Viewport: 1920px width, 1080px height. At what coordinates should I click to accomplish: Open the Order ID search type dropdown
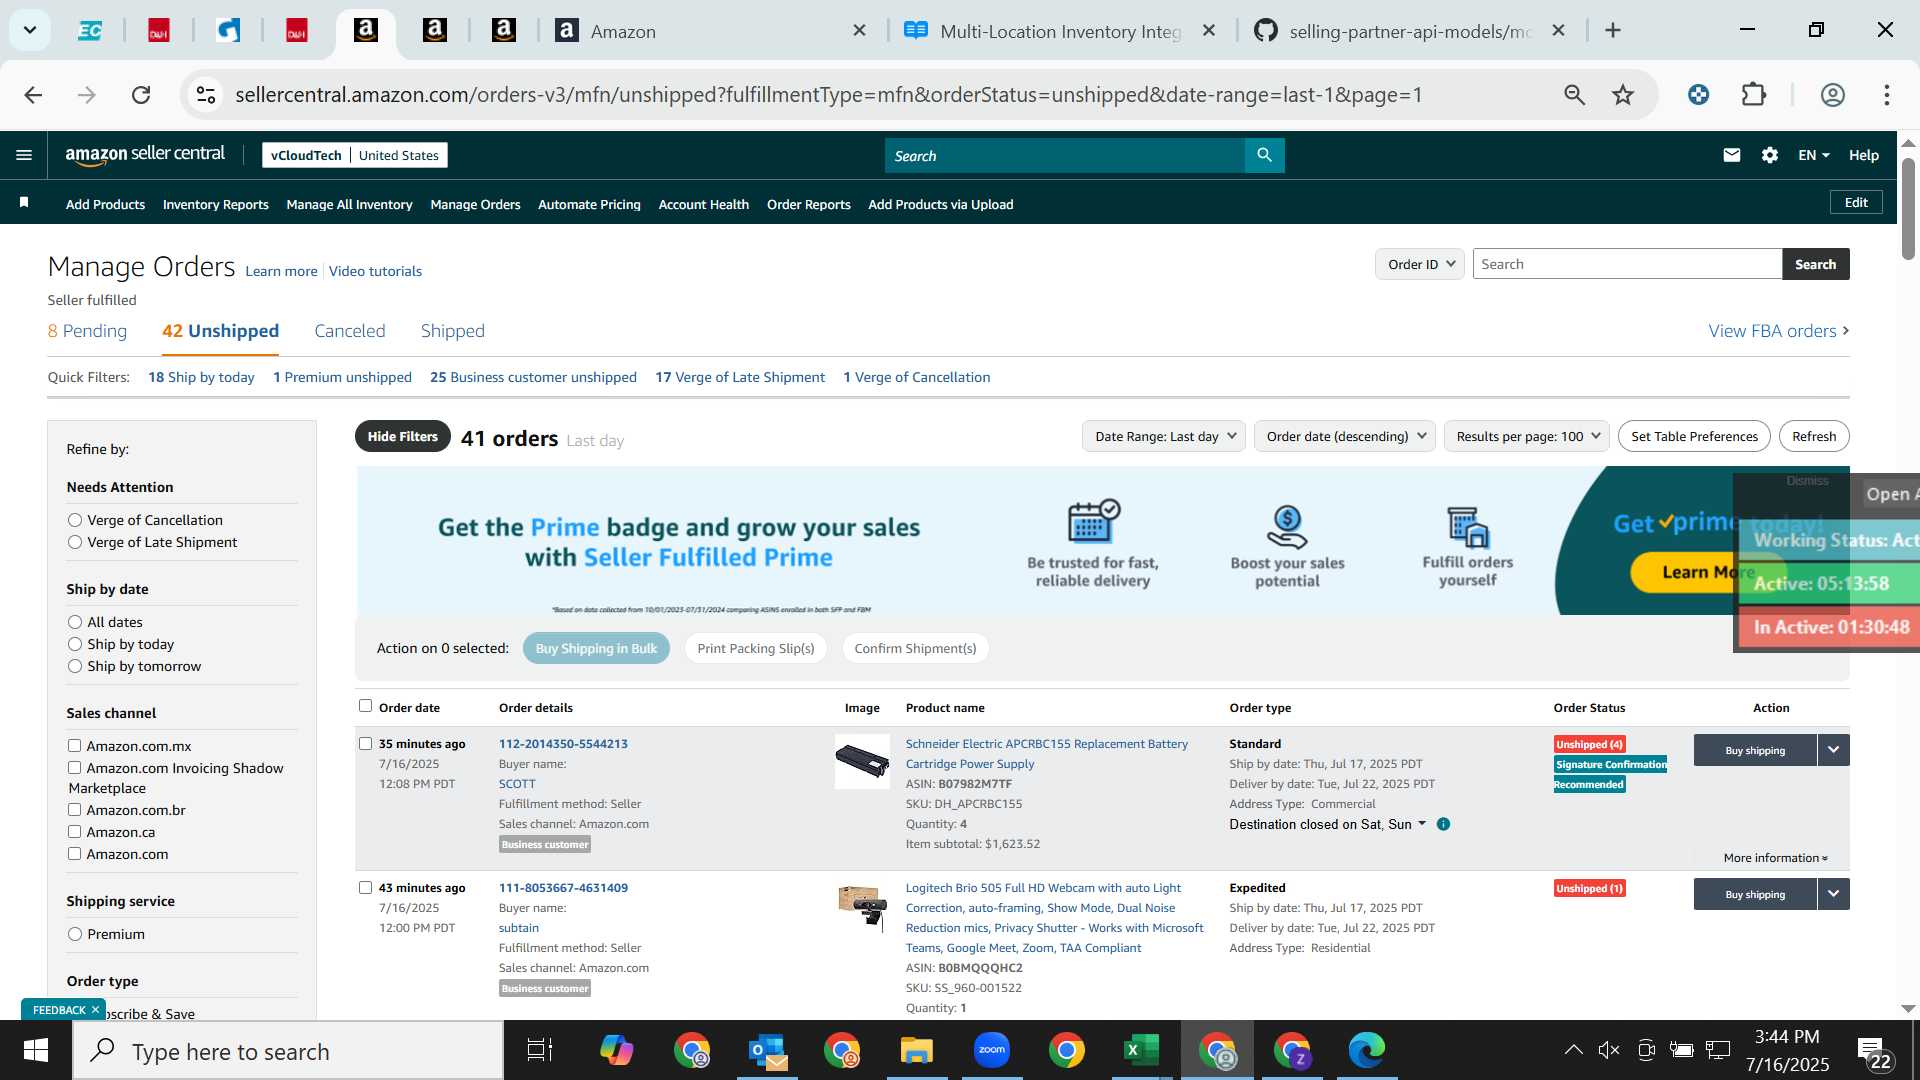[1420, 264]
